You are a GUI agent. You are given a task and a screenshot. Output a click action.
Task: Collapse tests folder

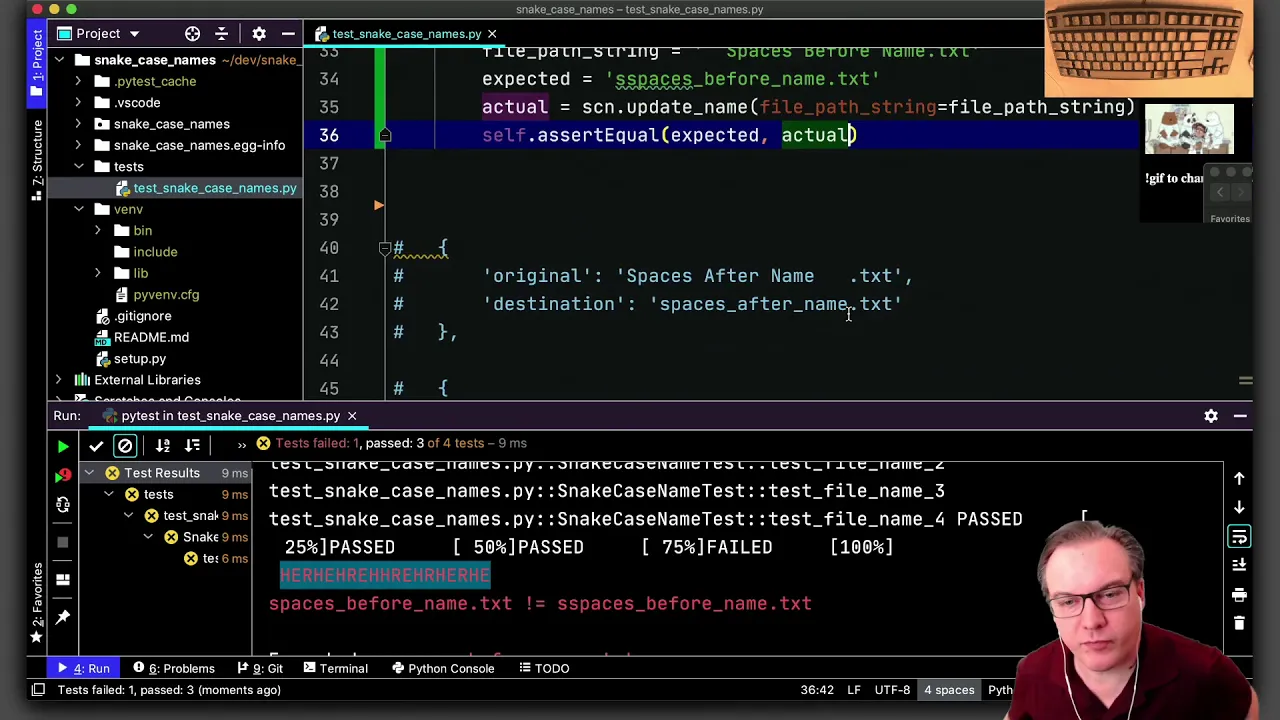click(x=78, y=167)
